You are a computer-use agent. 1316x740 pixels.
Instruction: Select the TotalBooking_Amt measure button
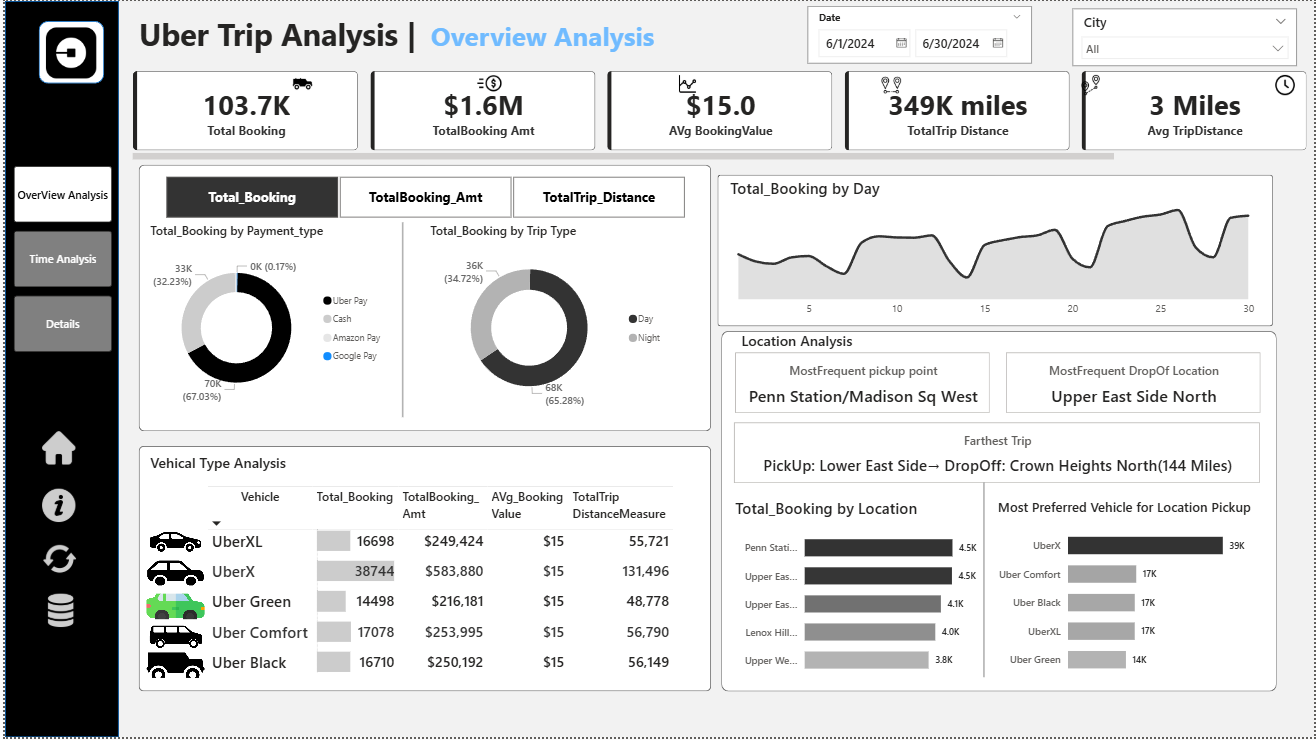click(x=426, y=197)
